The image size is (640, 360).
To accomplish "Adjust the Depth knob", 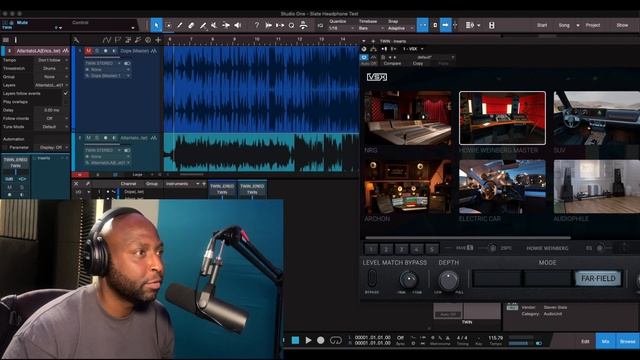I will [448, 280].
